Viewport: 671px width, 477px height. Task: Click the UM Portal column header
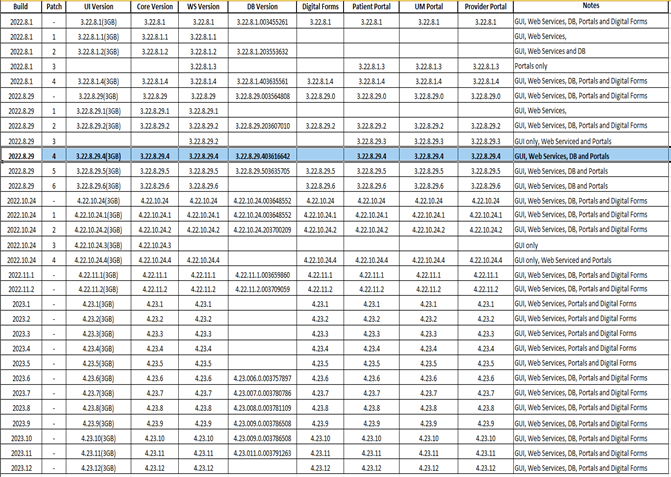429,6
